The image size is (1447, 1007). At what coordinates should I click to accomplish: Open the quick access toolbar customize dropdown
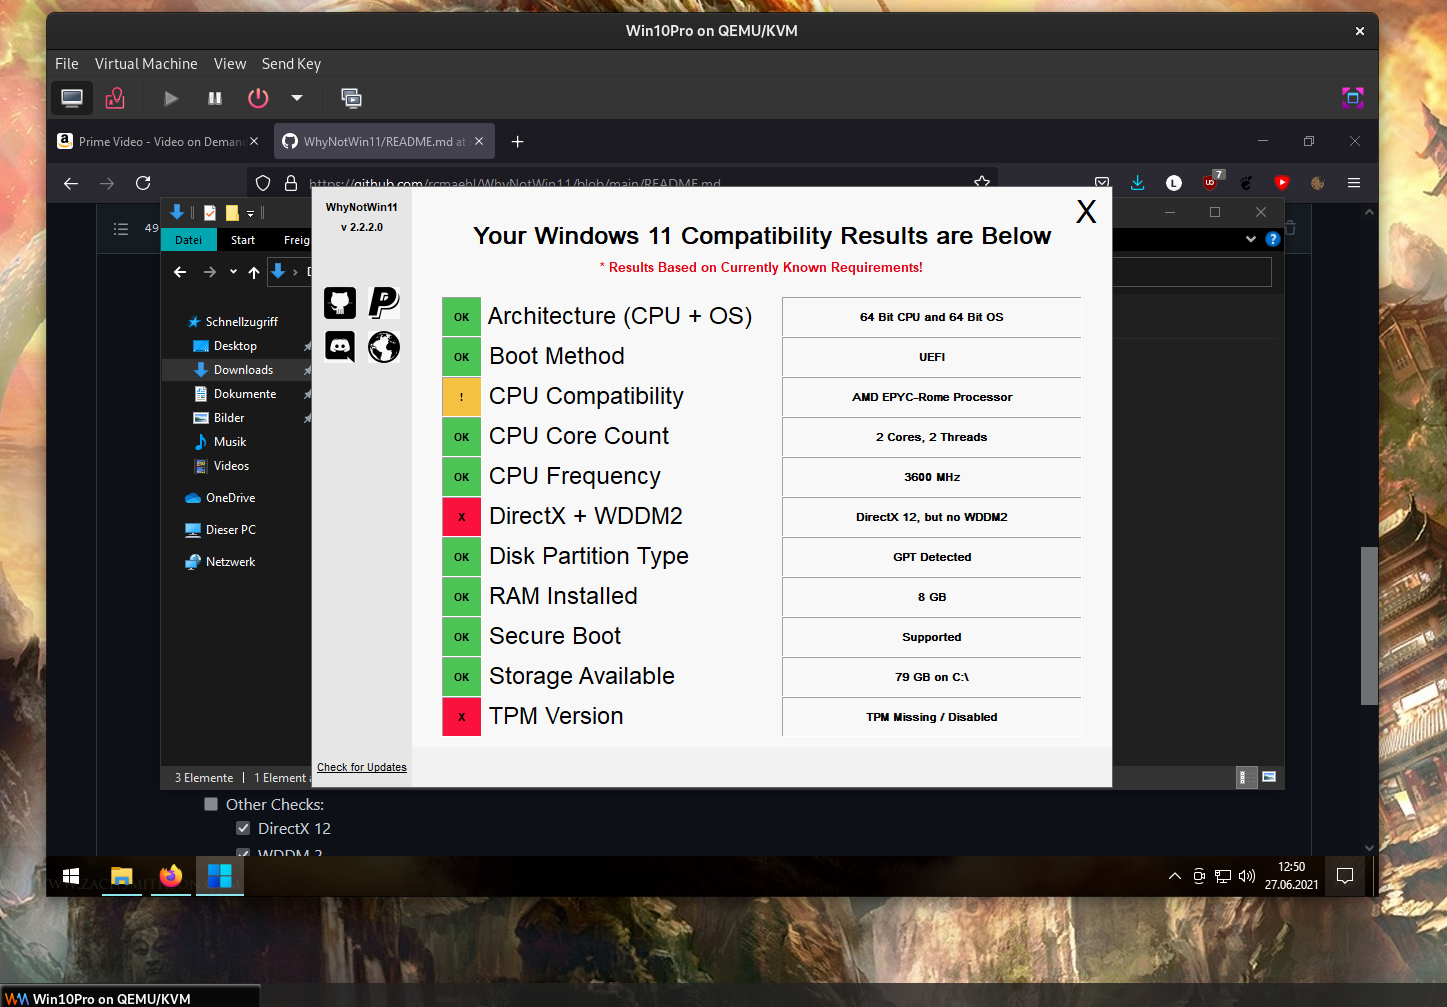250,213
